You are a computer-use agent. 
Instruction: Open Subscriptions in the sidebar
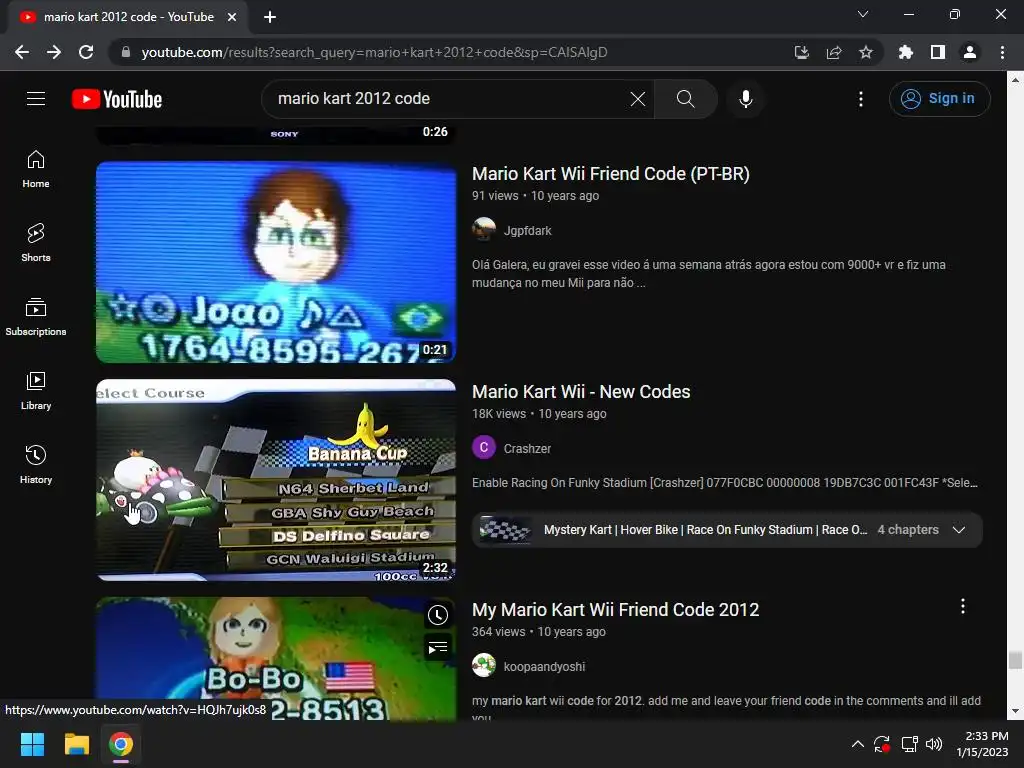point(36,317)
